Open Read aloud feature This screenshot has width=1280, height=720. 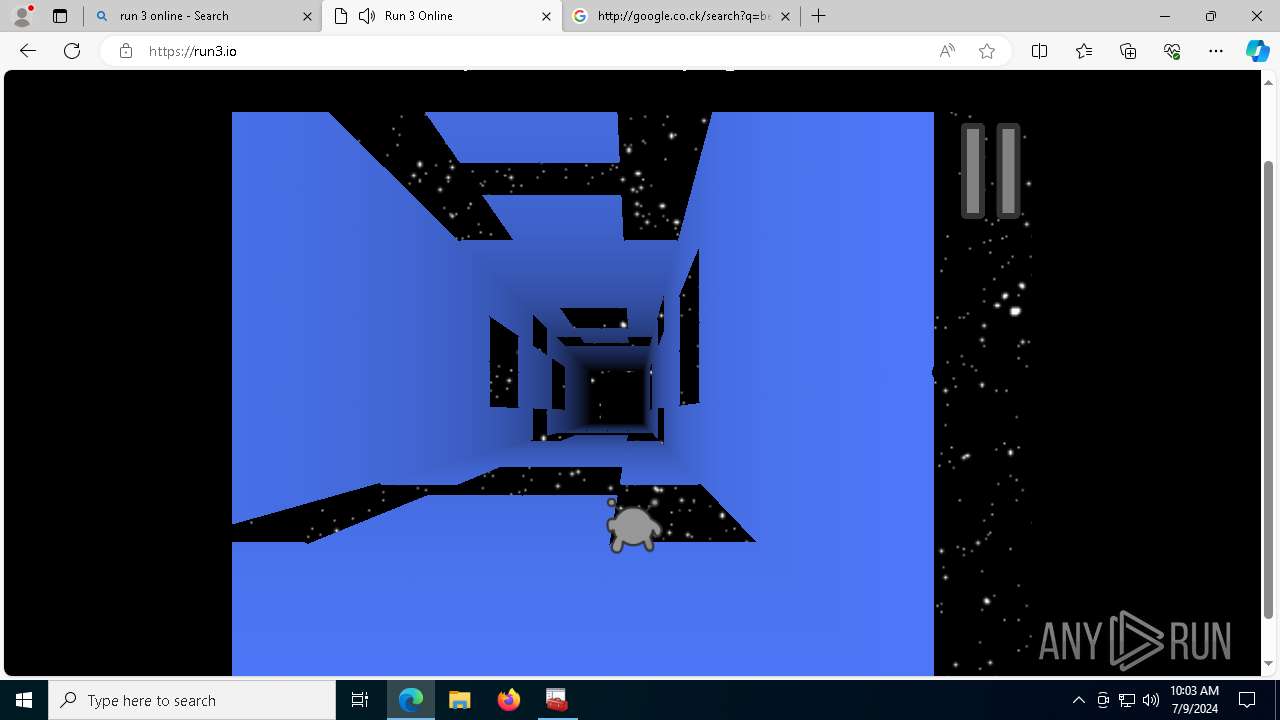(947, 51)
